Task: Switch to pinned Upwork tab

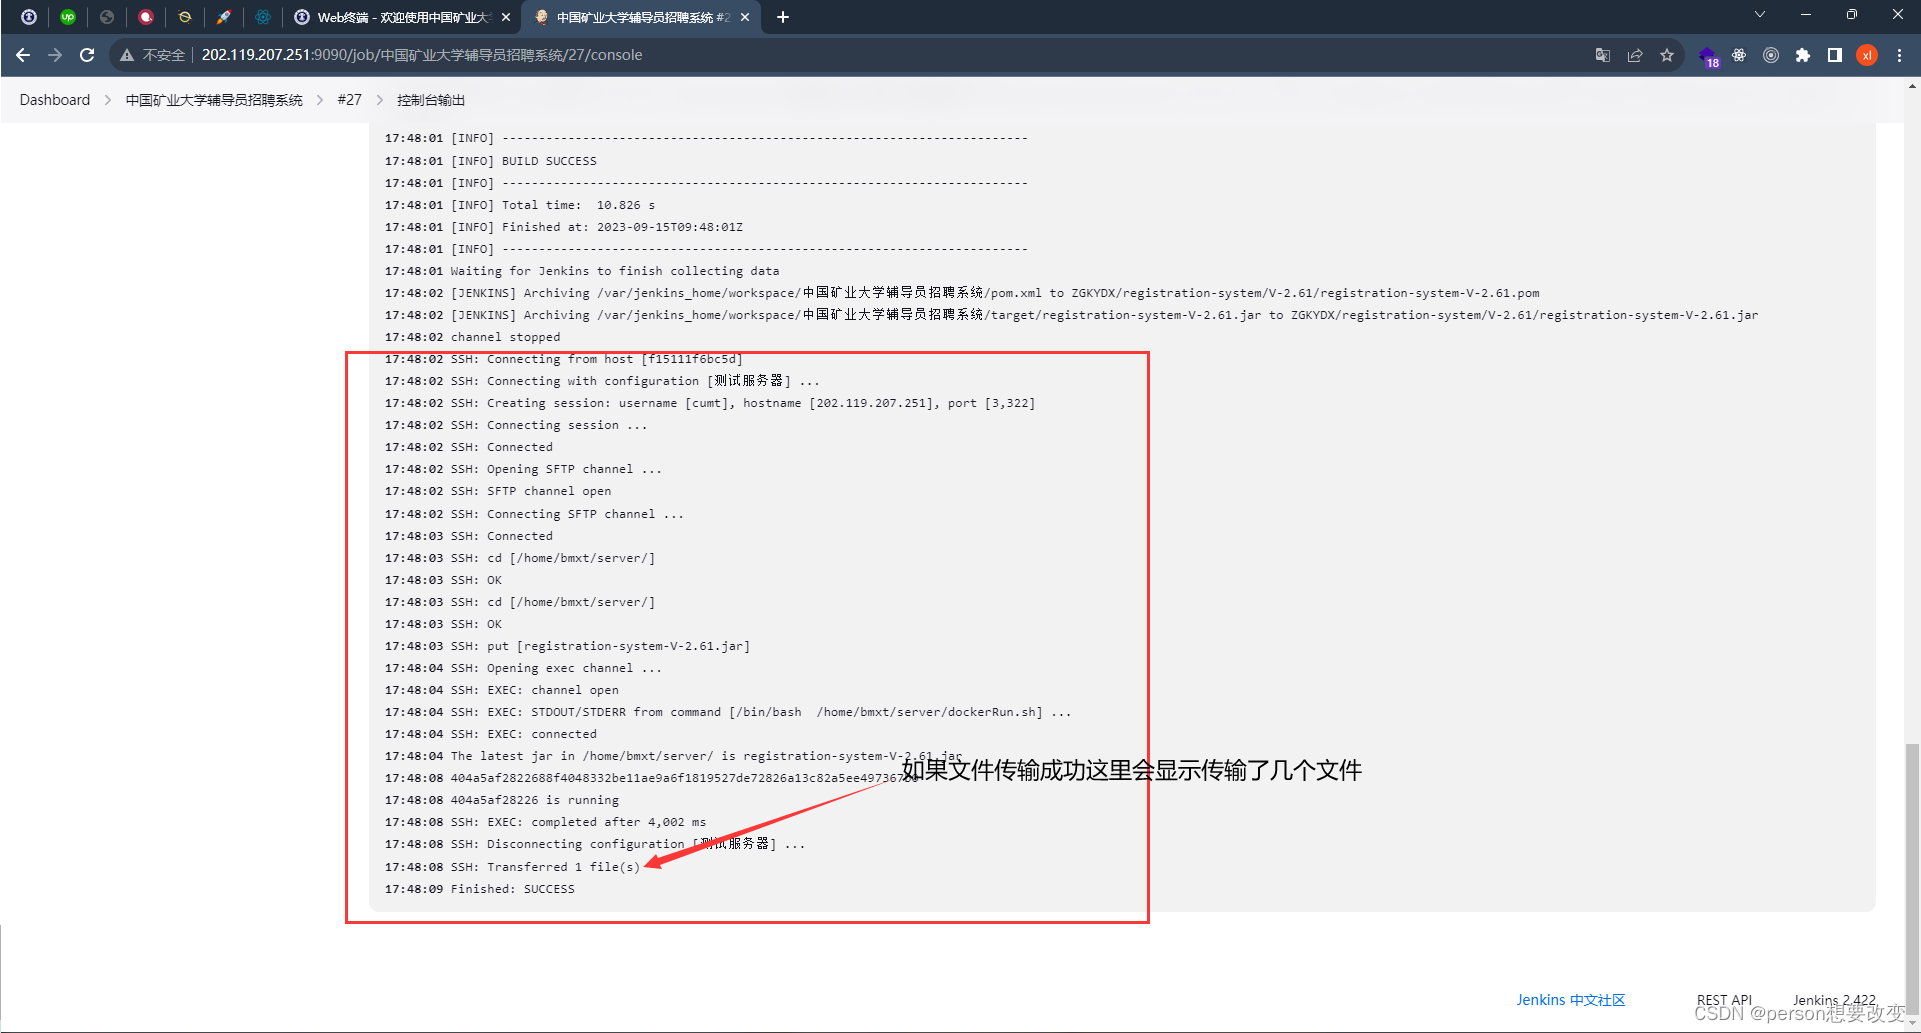Action: pyautogui.click(x=68, y=17)
